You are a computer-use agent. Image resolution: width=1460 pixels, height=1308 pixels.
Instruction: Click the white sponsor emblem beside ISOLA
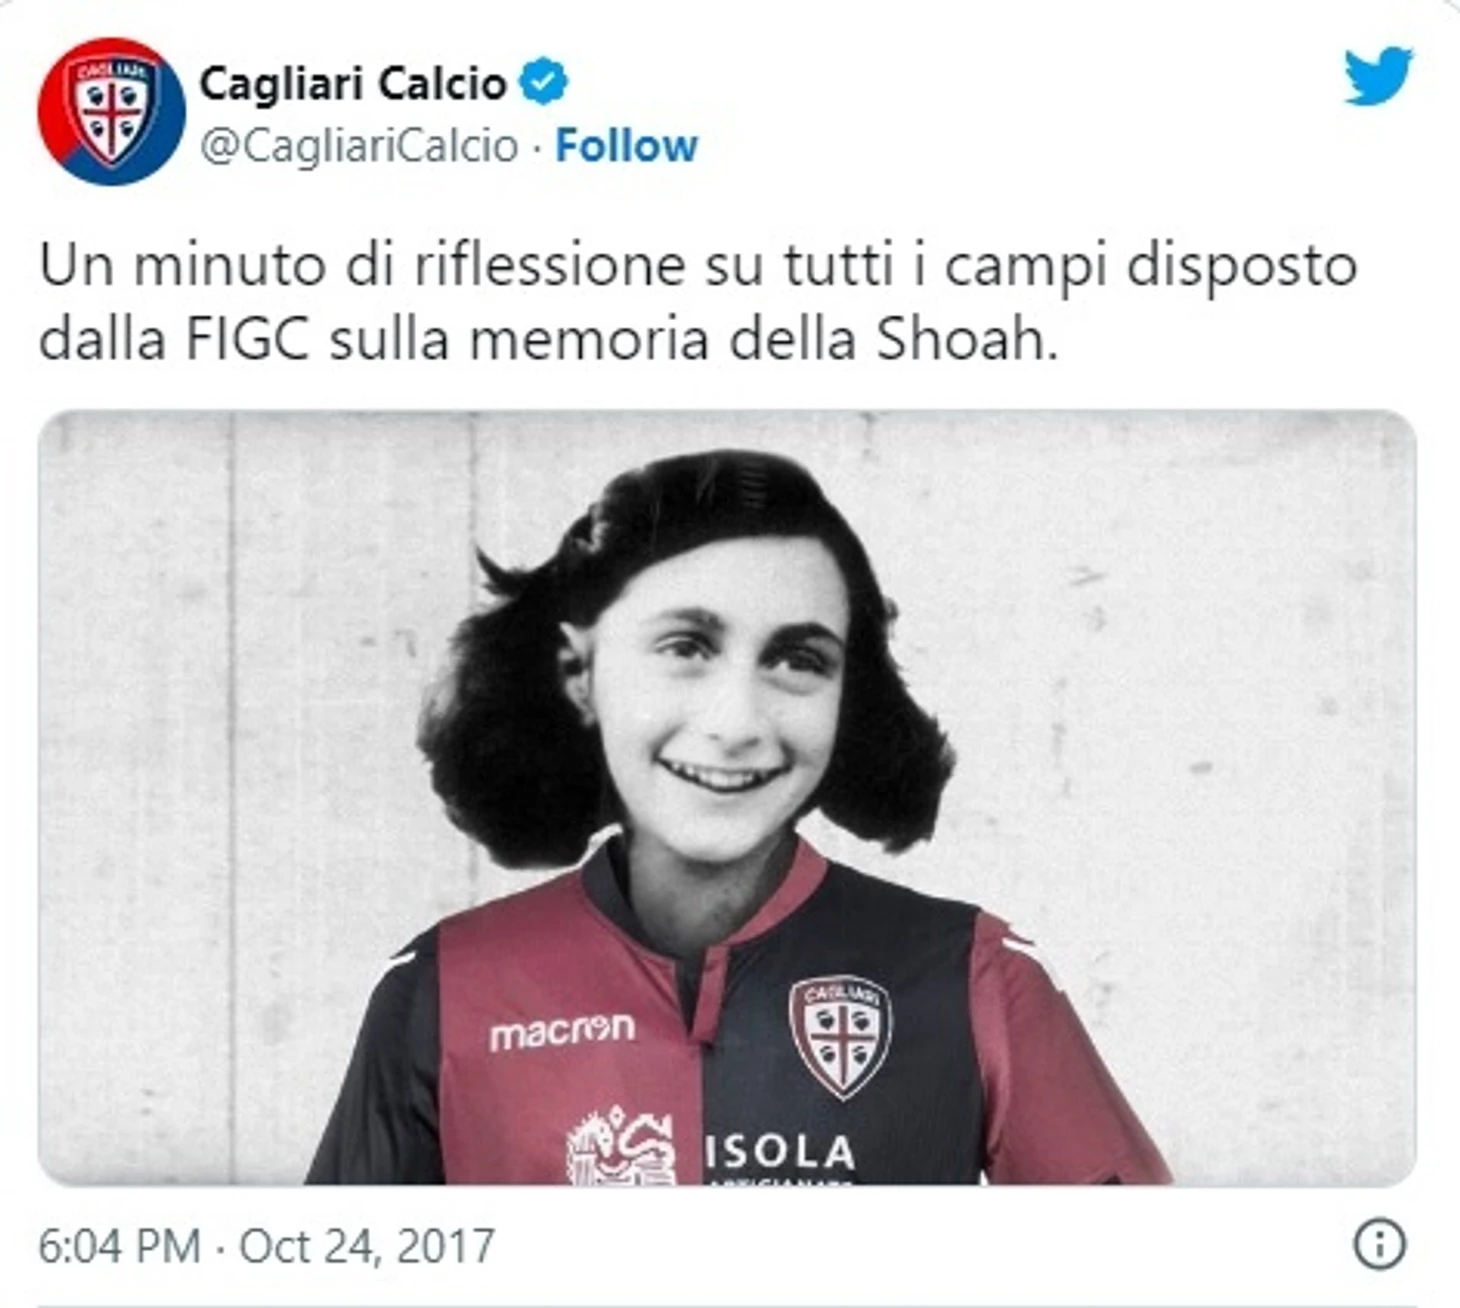click(x=621, y=1147)
